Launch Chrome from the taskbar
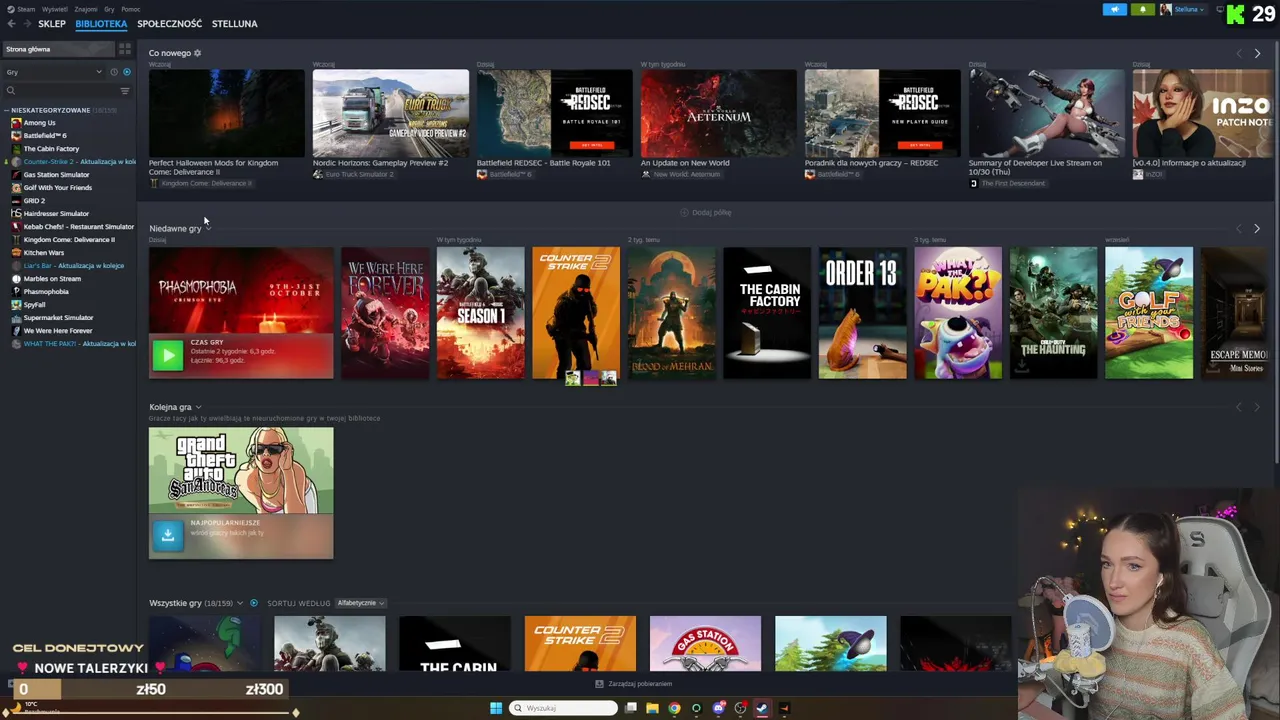1280x720 pixels. point(674,708)
